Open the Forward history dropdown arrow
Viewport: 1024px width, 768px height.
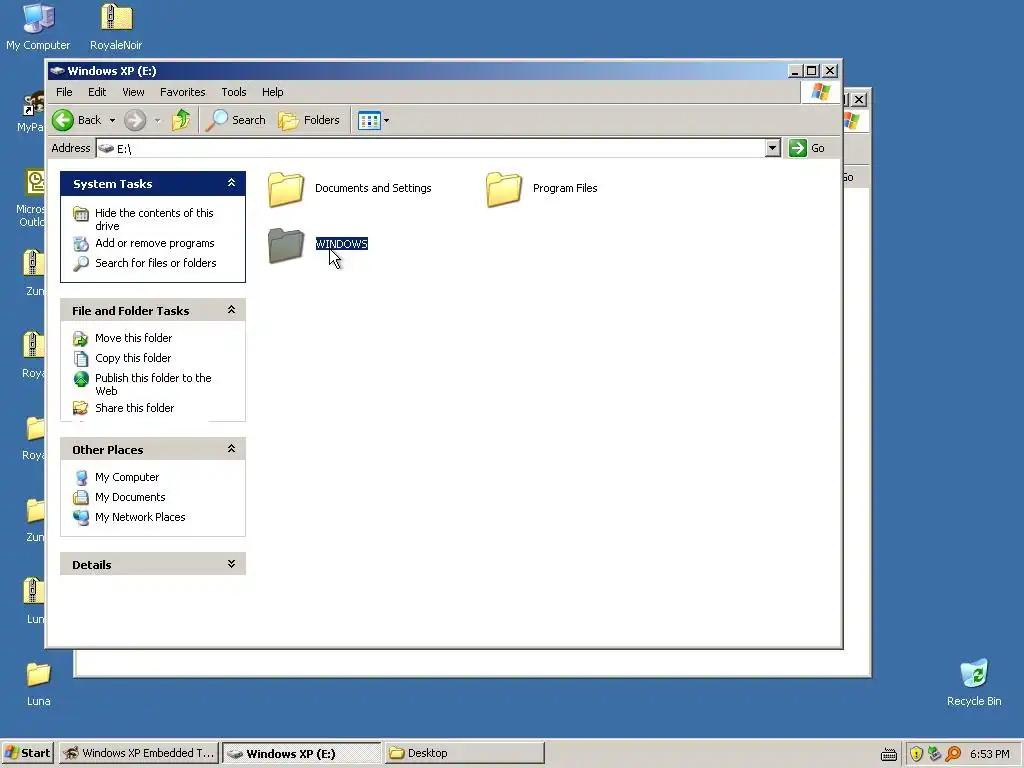(157, 120)
